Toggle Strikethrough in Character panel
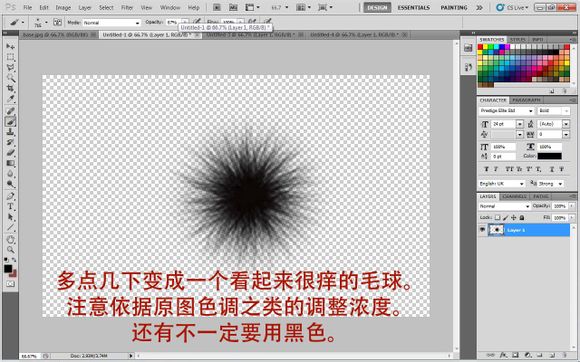This screenshot has width=580, height=362. coord(562,169)
